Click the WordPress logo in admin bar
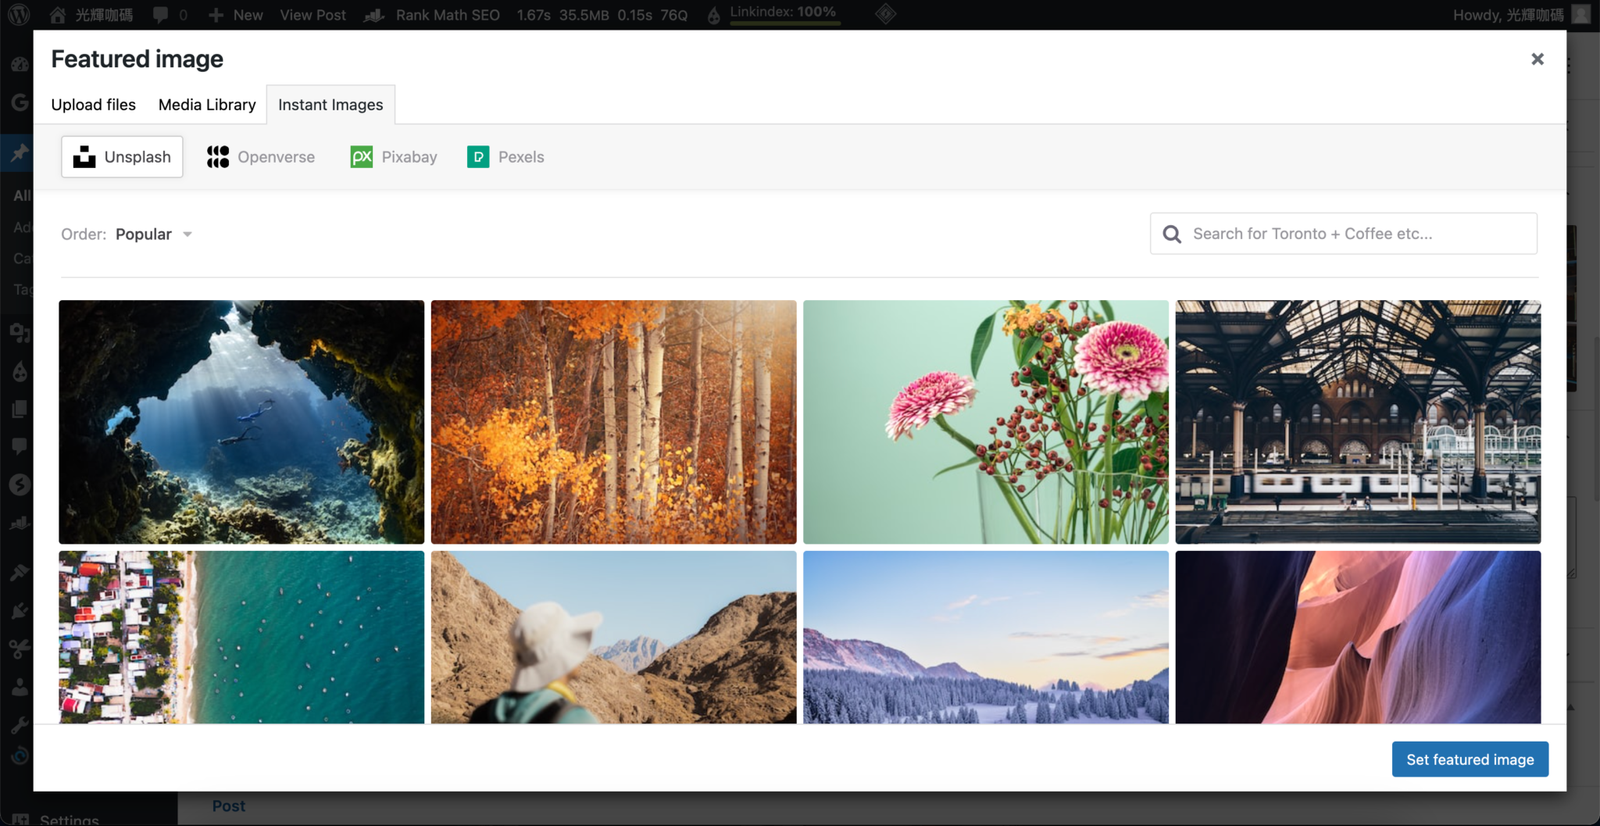This screenshot has height=826, width=1600. [x=19, y=15]
